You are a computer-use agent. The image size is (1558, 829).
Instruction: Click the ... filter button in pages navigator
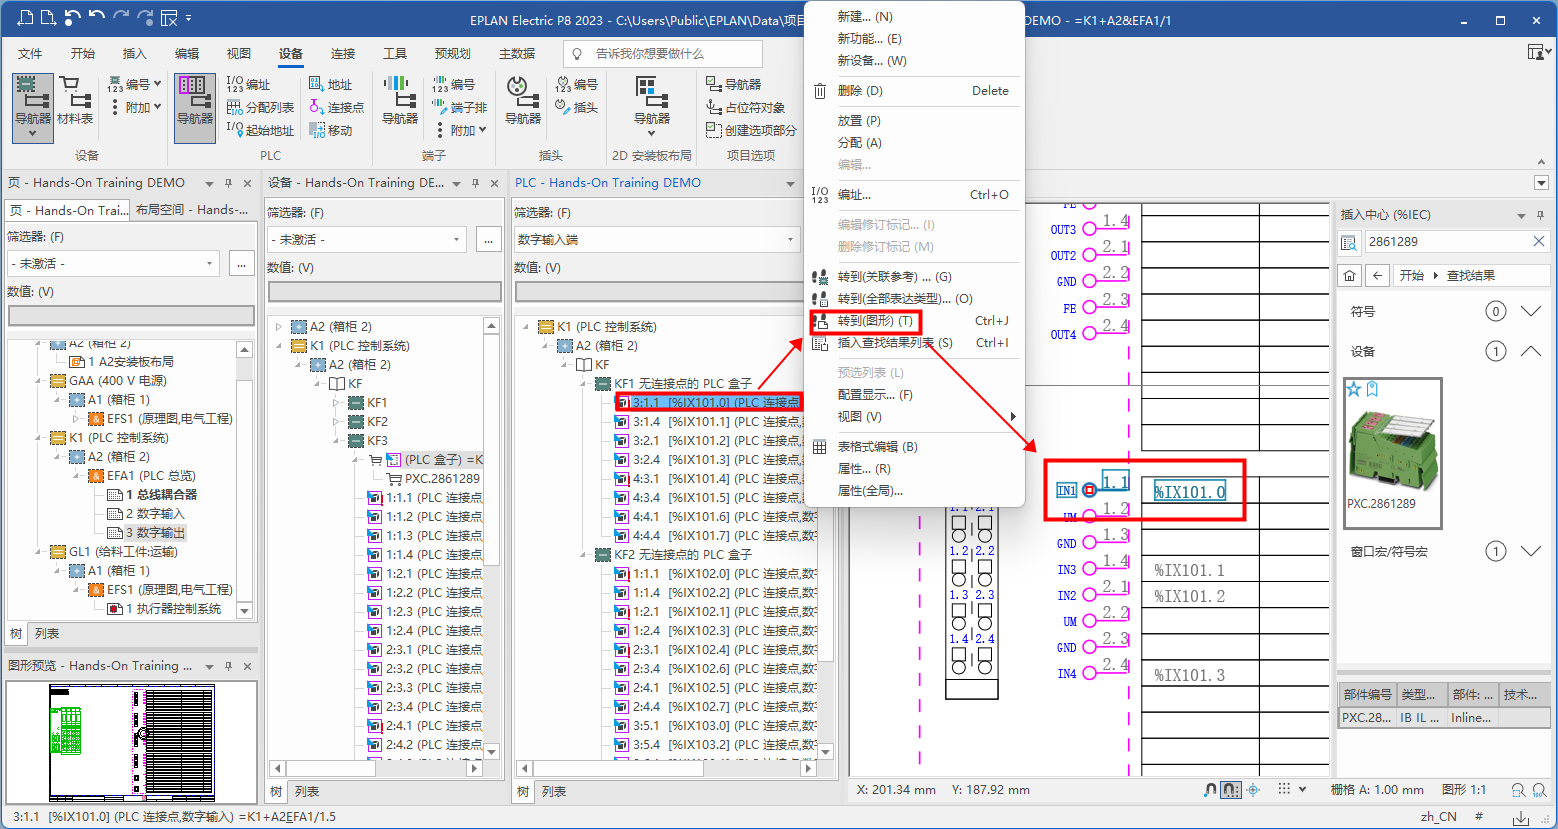[x=241, y=264]
